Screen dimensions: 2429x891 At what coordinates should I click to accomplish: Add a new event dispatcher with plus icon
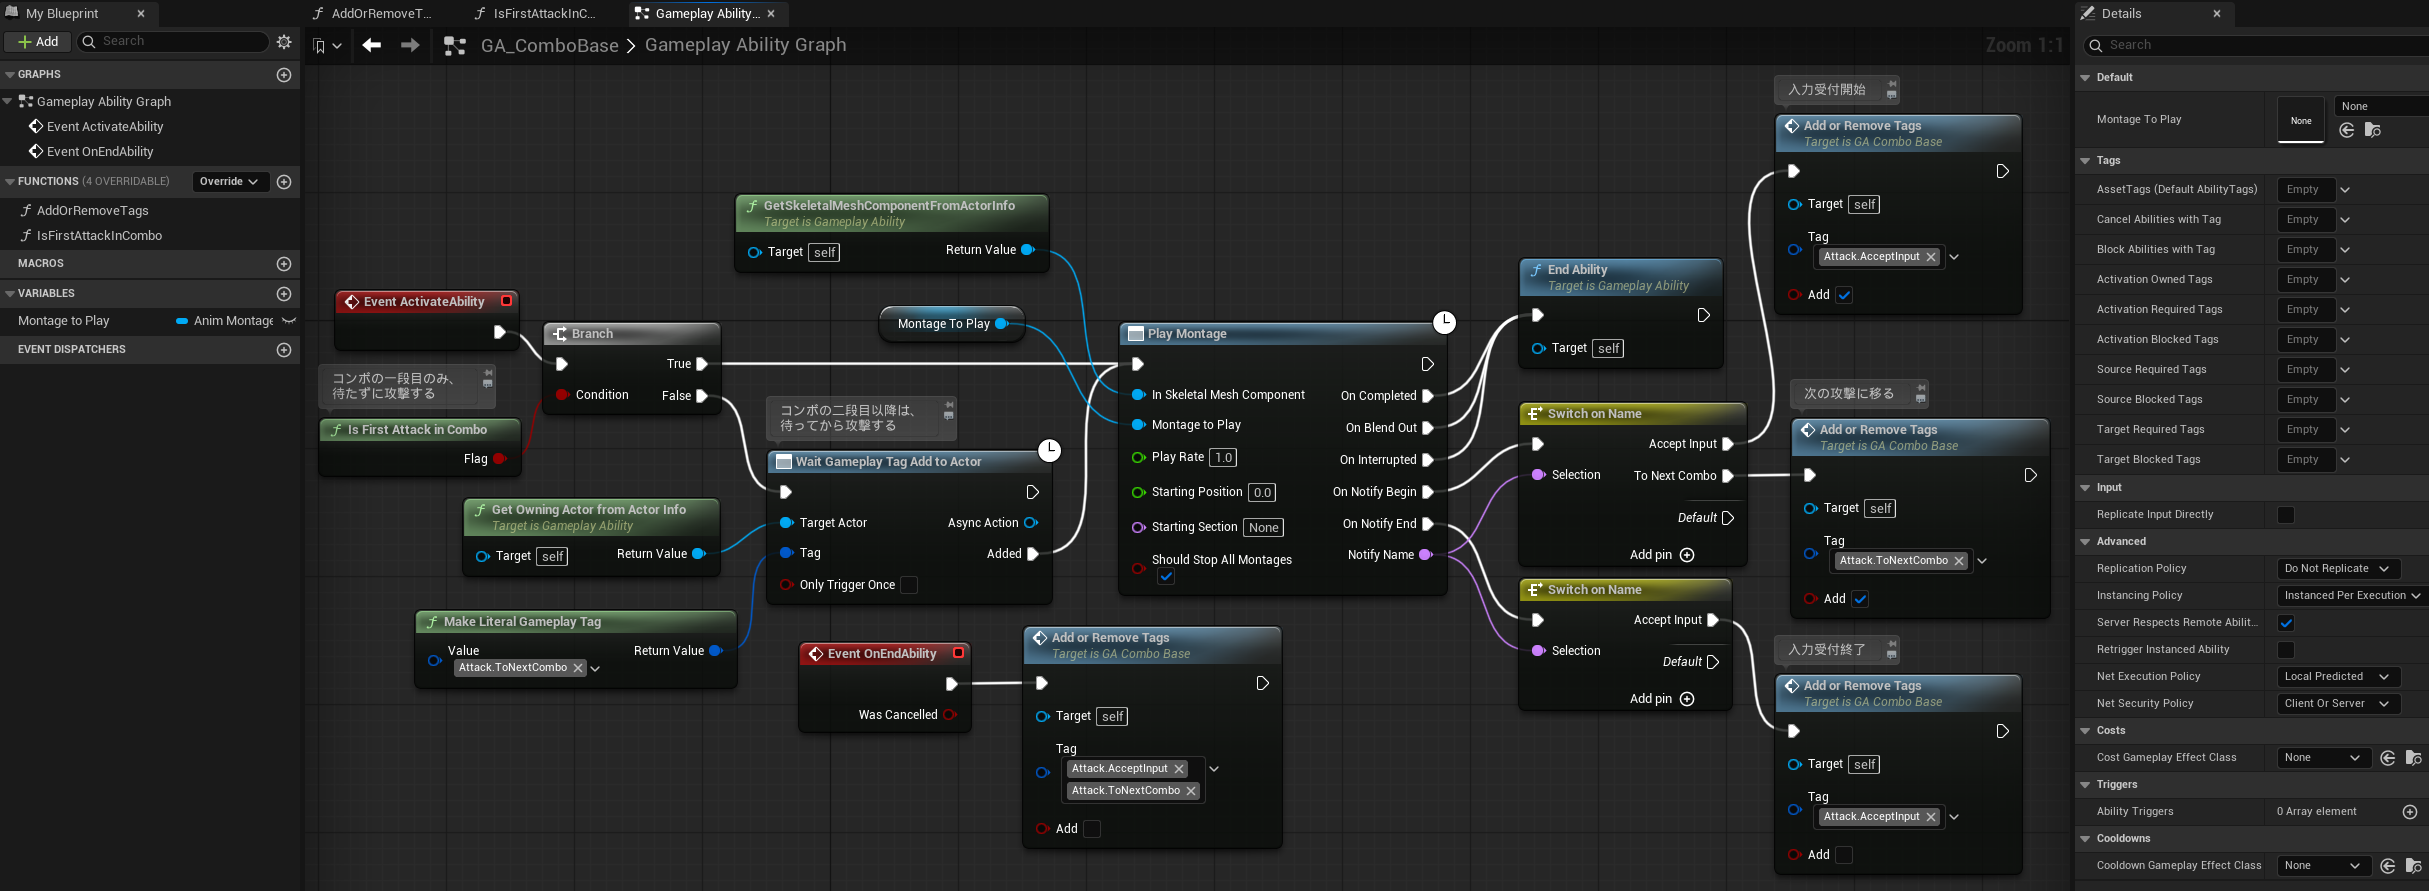pyautogui.click(x=284, y=350)
